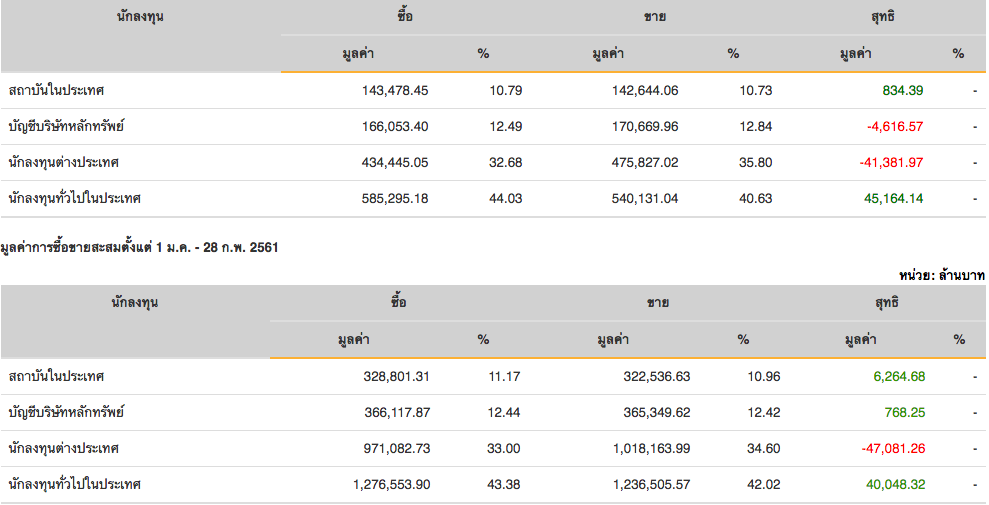The height and width of the screenshot is (505, 989).
Task: Select the red net value -41,381.97
Action: click(890, 163)
